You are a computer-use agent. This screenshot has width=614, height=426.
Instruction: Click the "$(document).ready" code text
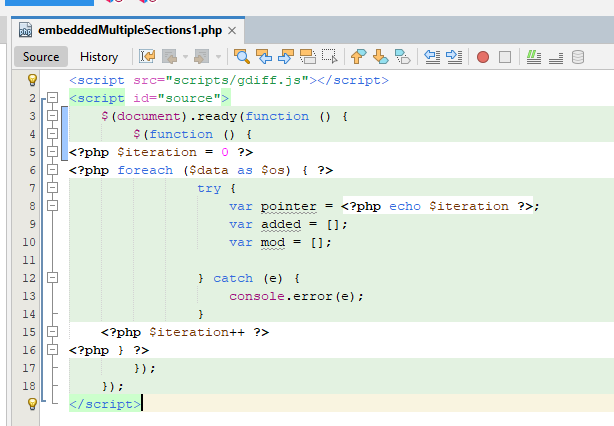coord(169,116)
